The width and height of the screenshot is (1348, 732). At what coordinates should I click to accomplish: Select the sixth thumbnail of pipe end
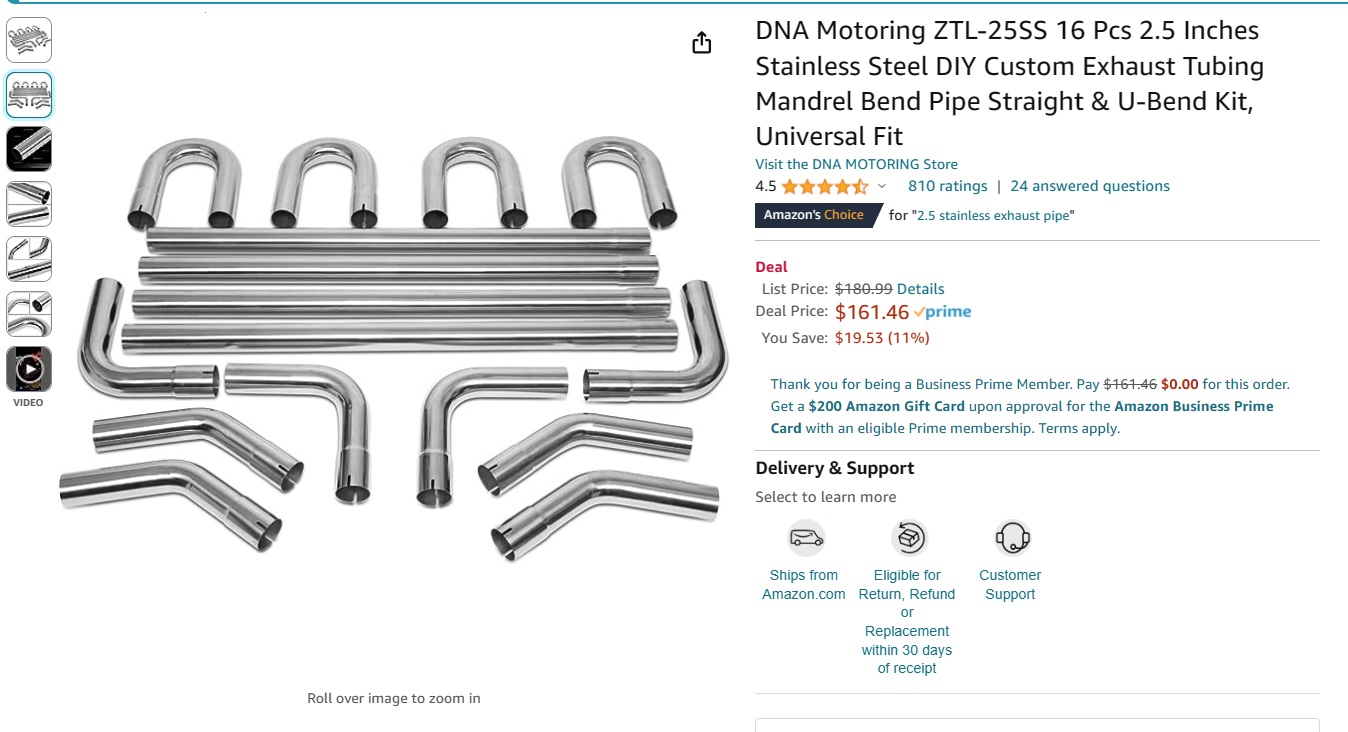tap(29, 314)
